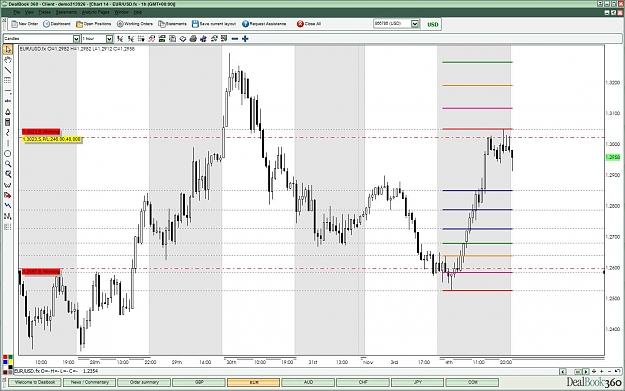Switch to News / Commentary tab
The height and width of the screenshot is (391, 625).
[90, 382]
